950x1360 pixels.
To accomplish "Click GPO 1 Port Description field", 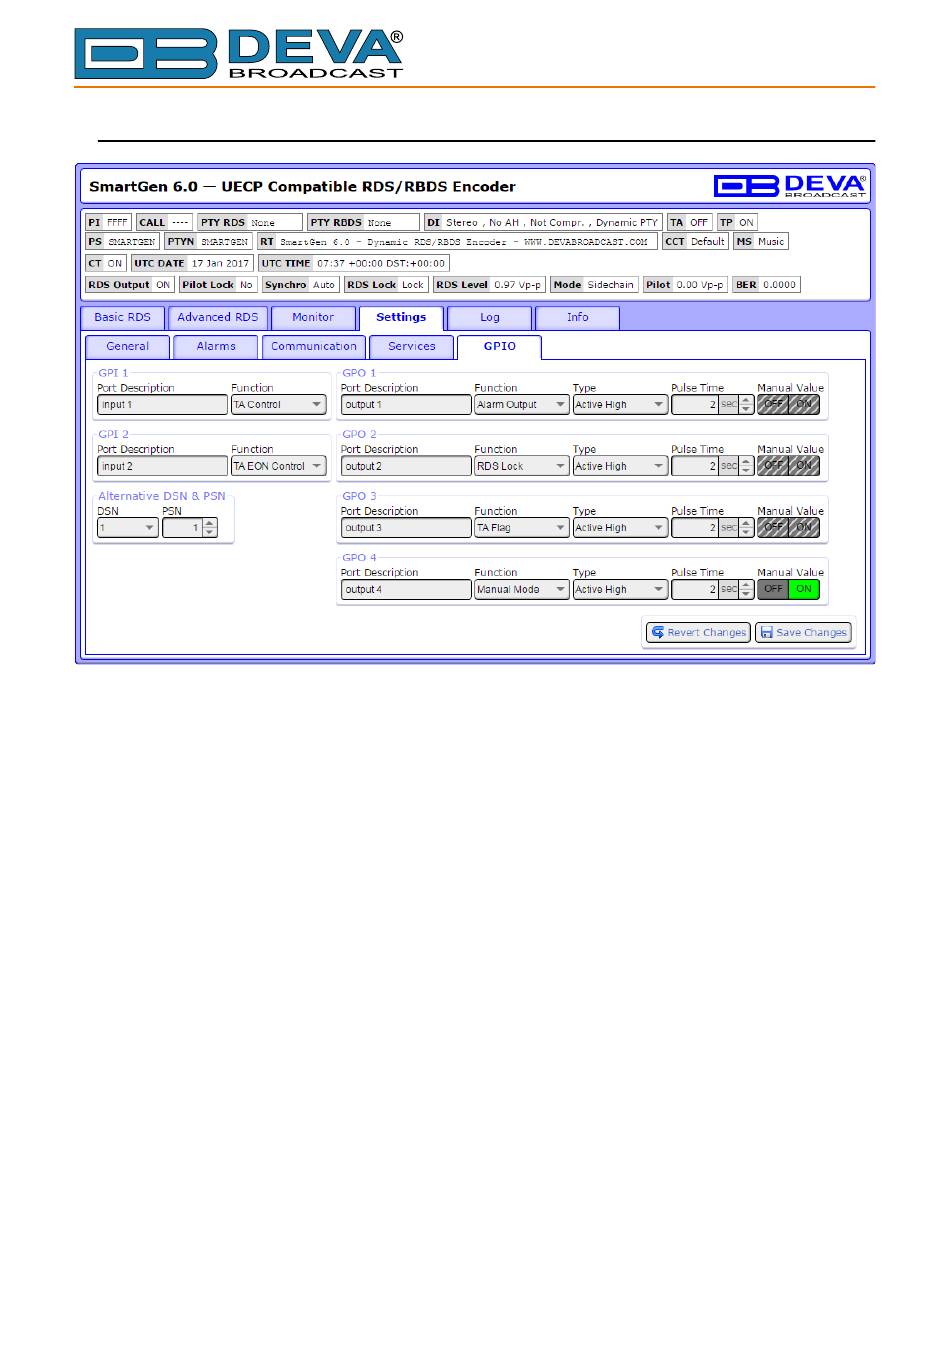I will (406, 405).
